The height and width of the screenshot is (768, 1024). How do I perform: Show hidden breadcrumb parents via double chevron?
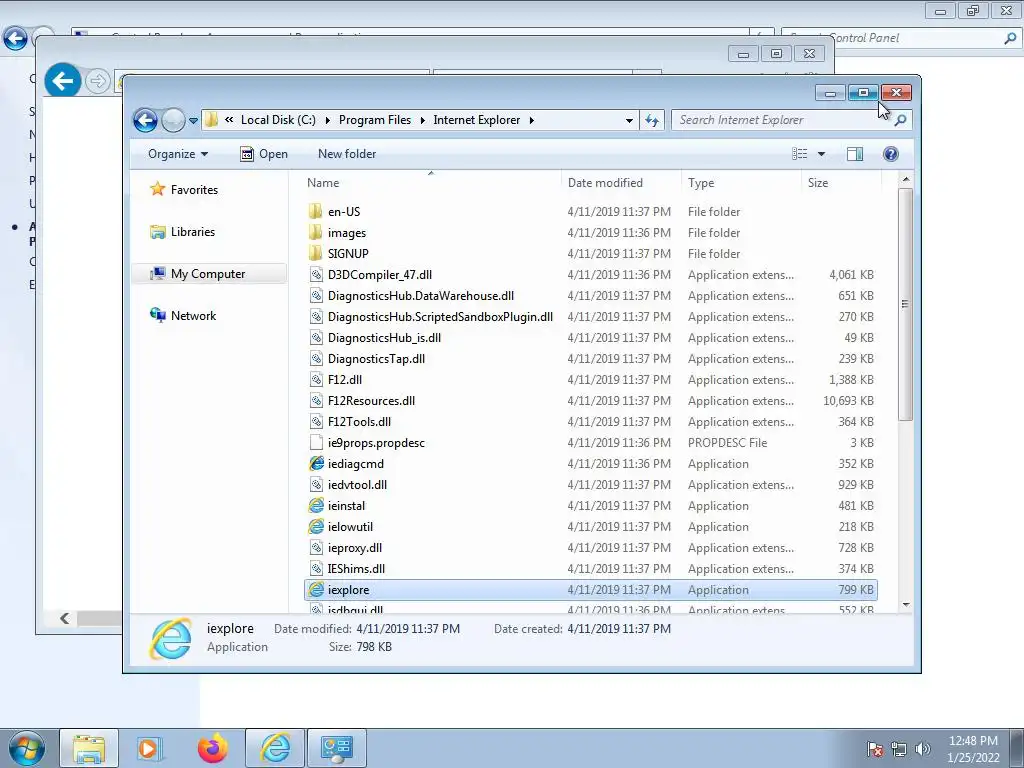pos(229,120)
